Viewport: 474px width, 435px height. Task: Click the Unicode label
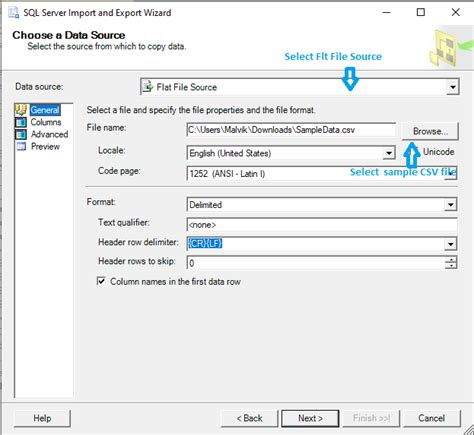tap(438, 152)
